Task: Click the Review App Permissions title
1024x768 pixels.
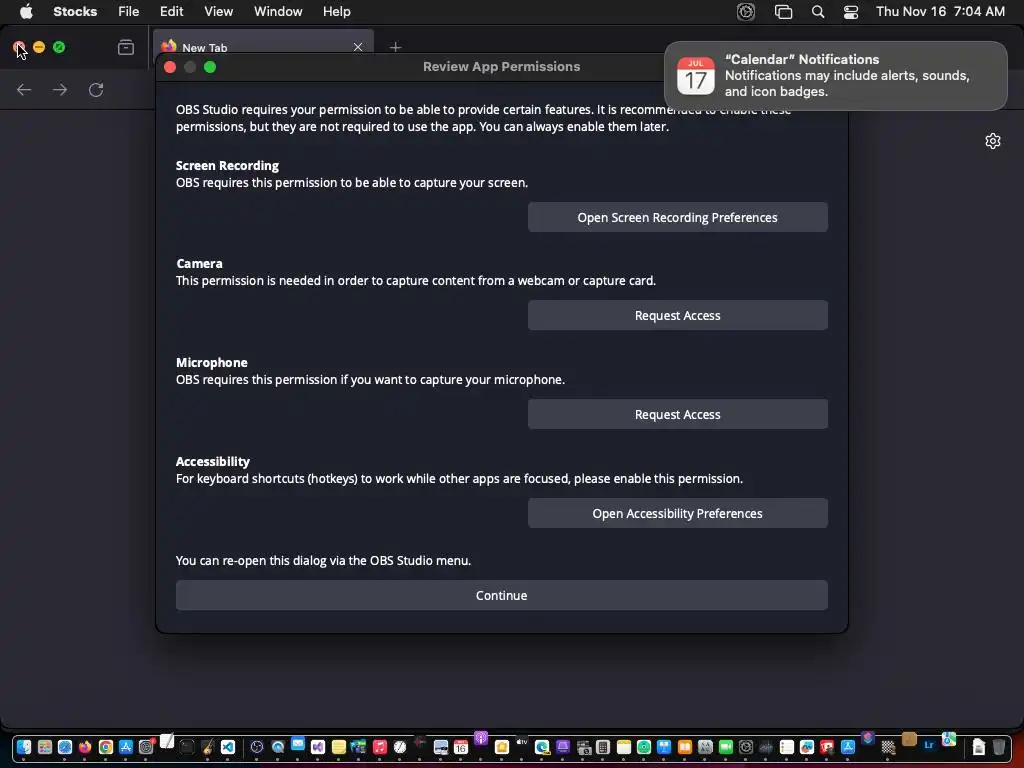Action: point(502,67)
